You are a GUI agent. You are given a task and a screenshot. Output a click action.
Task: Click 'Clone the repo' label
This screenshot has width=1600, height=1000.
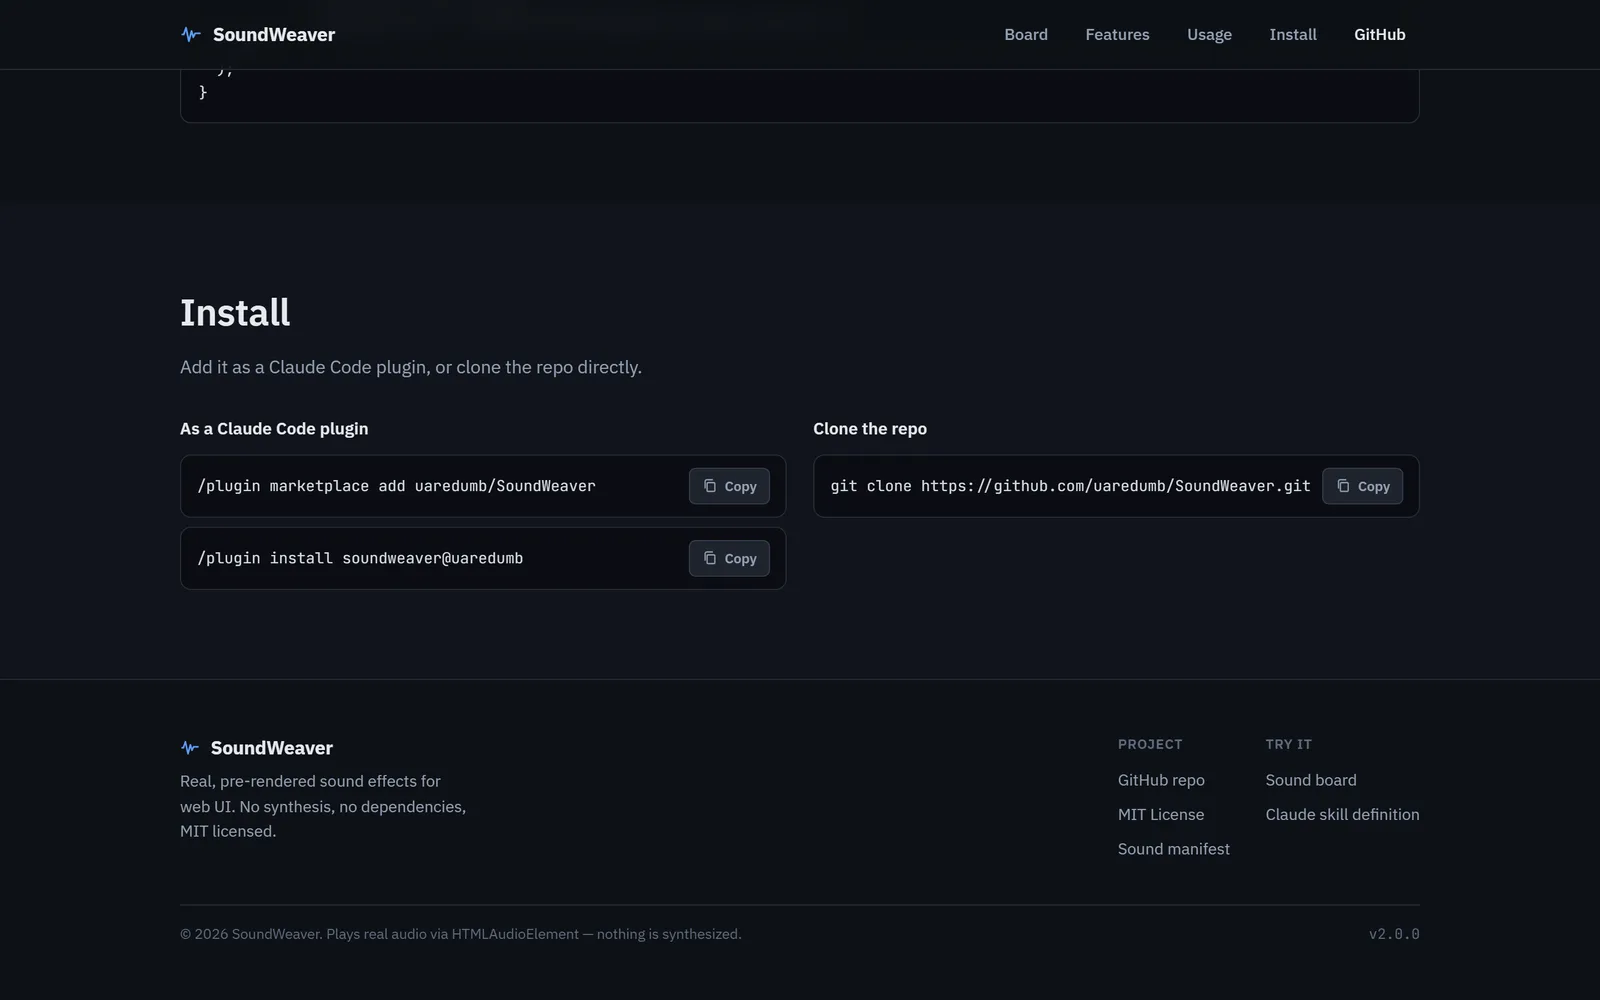click(870, 429)
